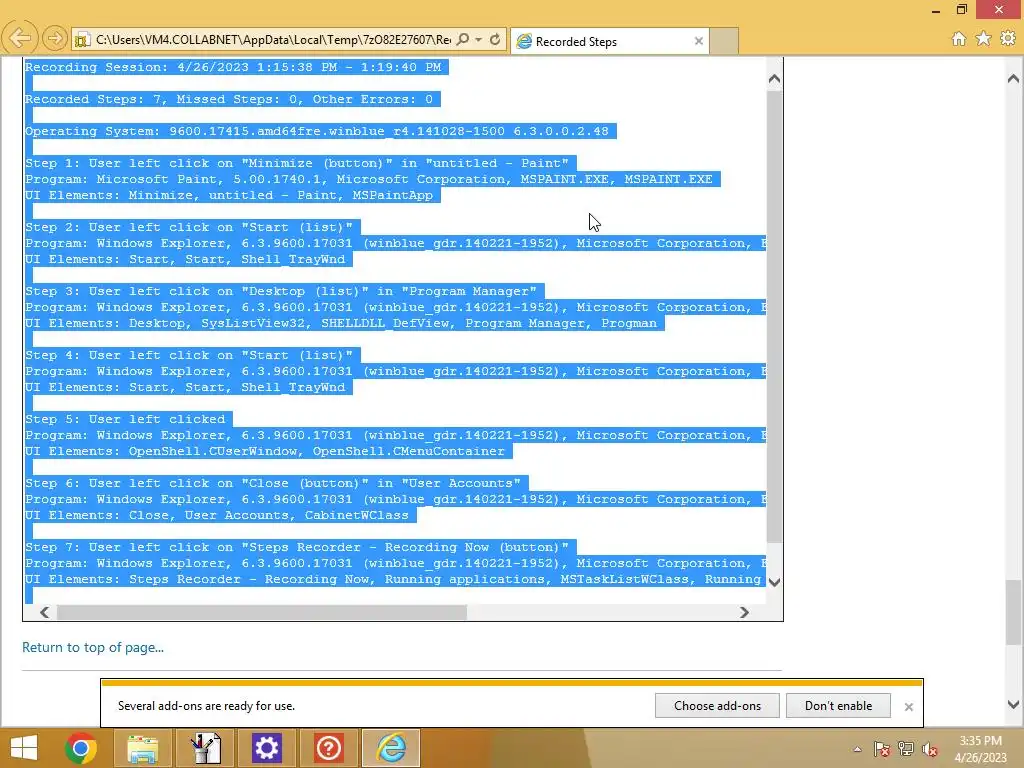Click the Step 5 User left clicked line
Viewport: 1024px width, 768px height.
(x=125, y=419)
